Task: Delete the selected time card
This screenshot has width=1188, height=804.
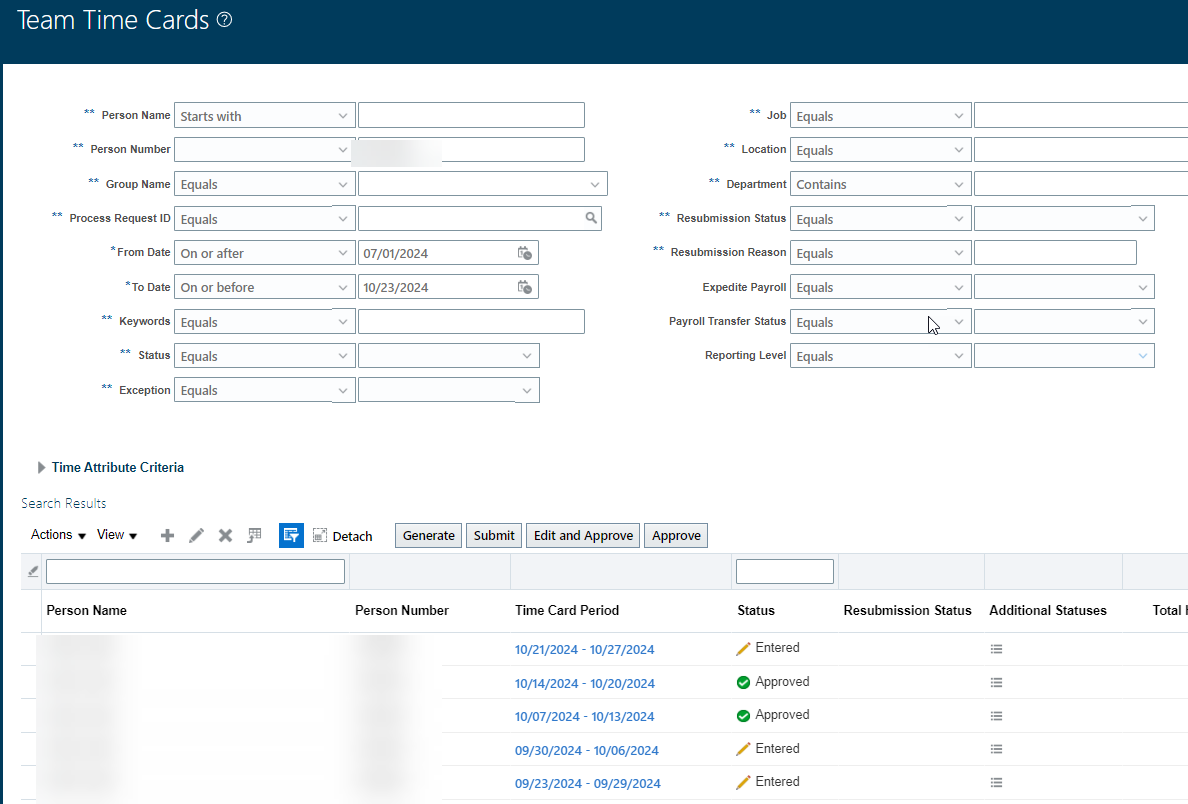Action: click(x=224, y=535)
